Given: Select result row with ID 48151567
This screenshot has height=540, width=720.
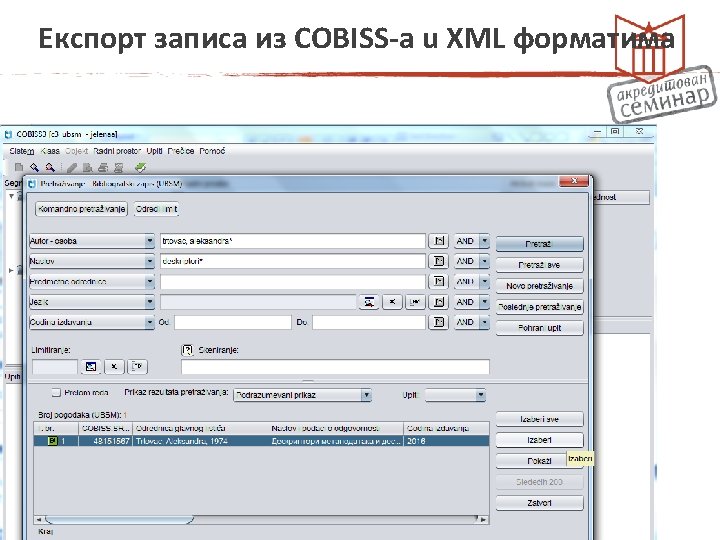Looking at the screenshot, I should point(262,441).
